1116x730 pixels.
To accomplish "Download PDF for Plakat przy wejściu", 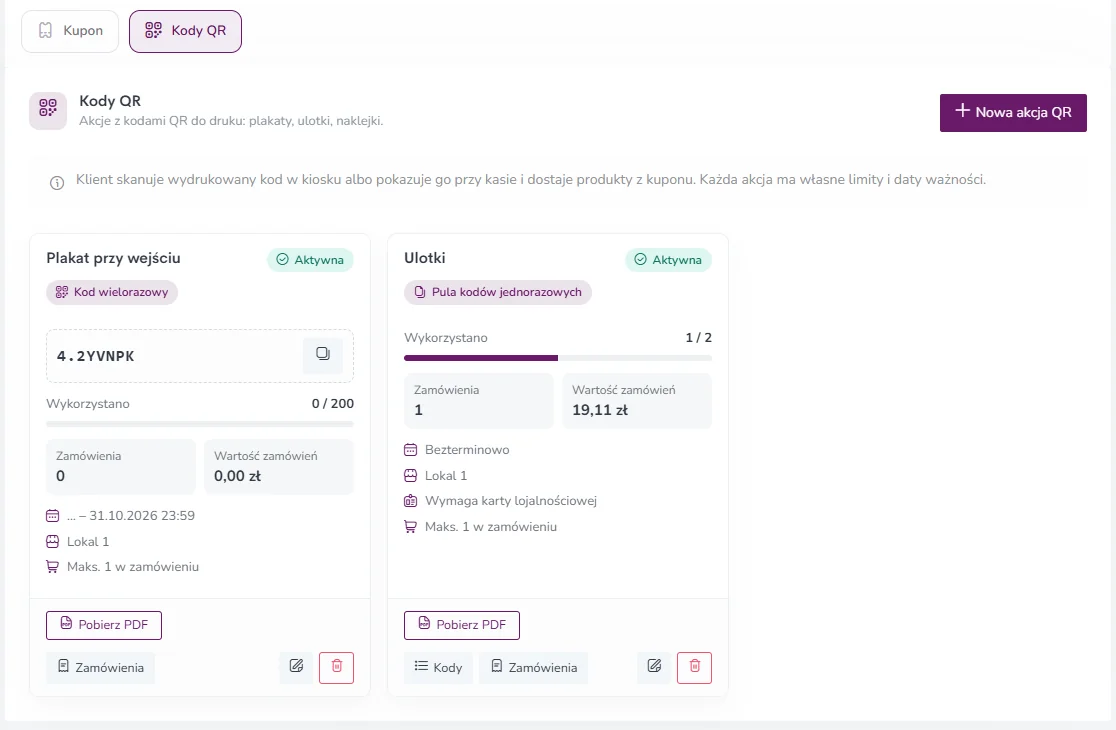I will tap(104, 625).
